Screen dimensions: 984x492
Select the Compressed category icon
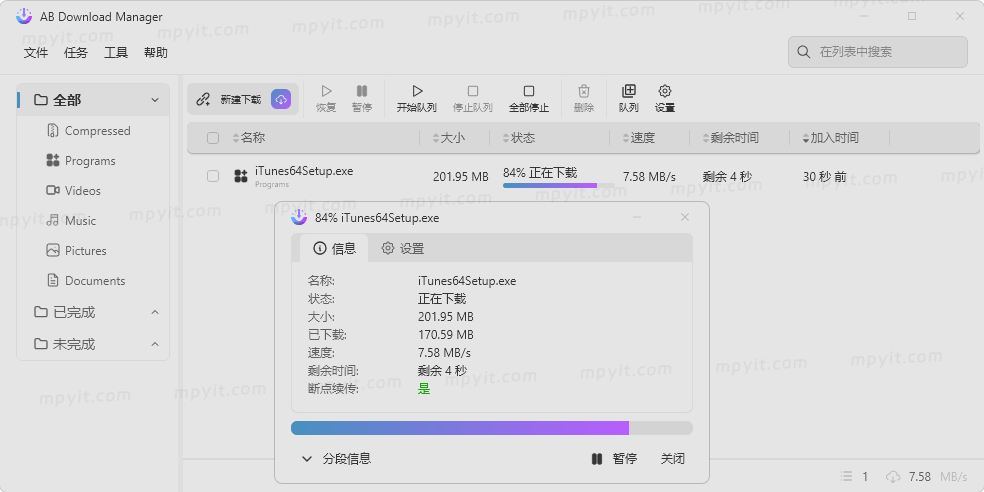pyautogui.click(x=53, y=131)
